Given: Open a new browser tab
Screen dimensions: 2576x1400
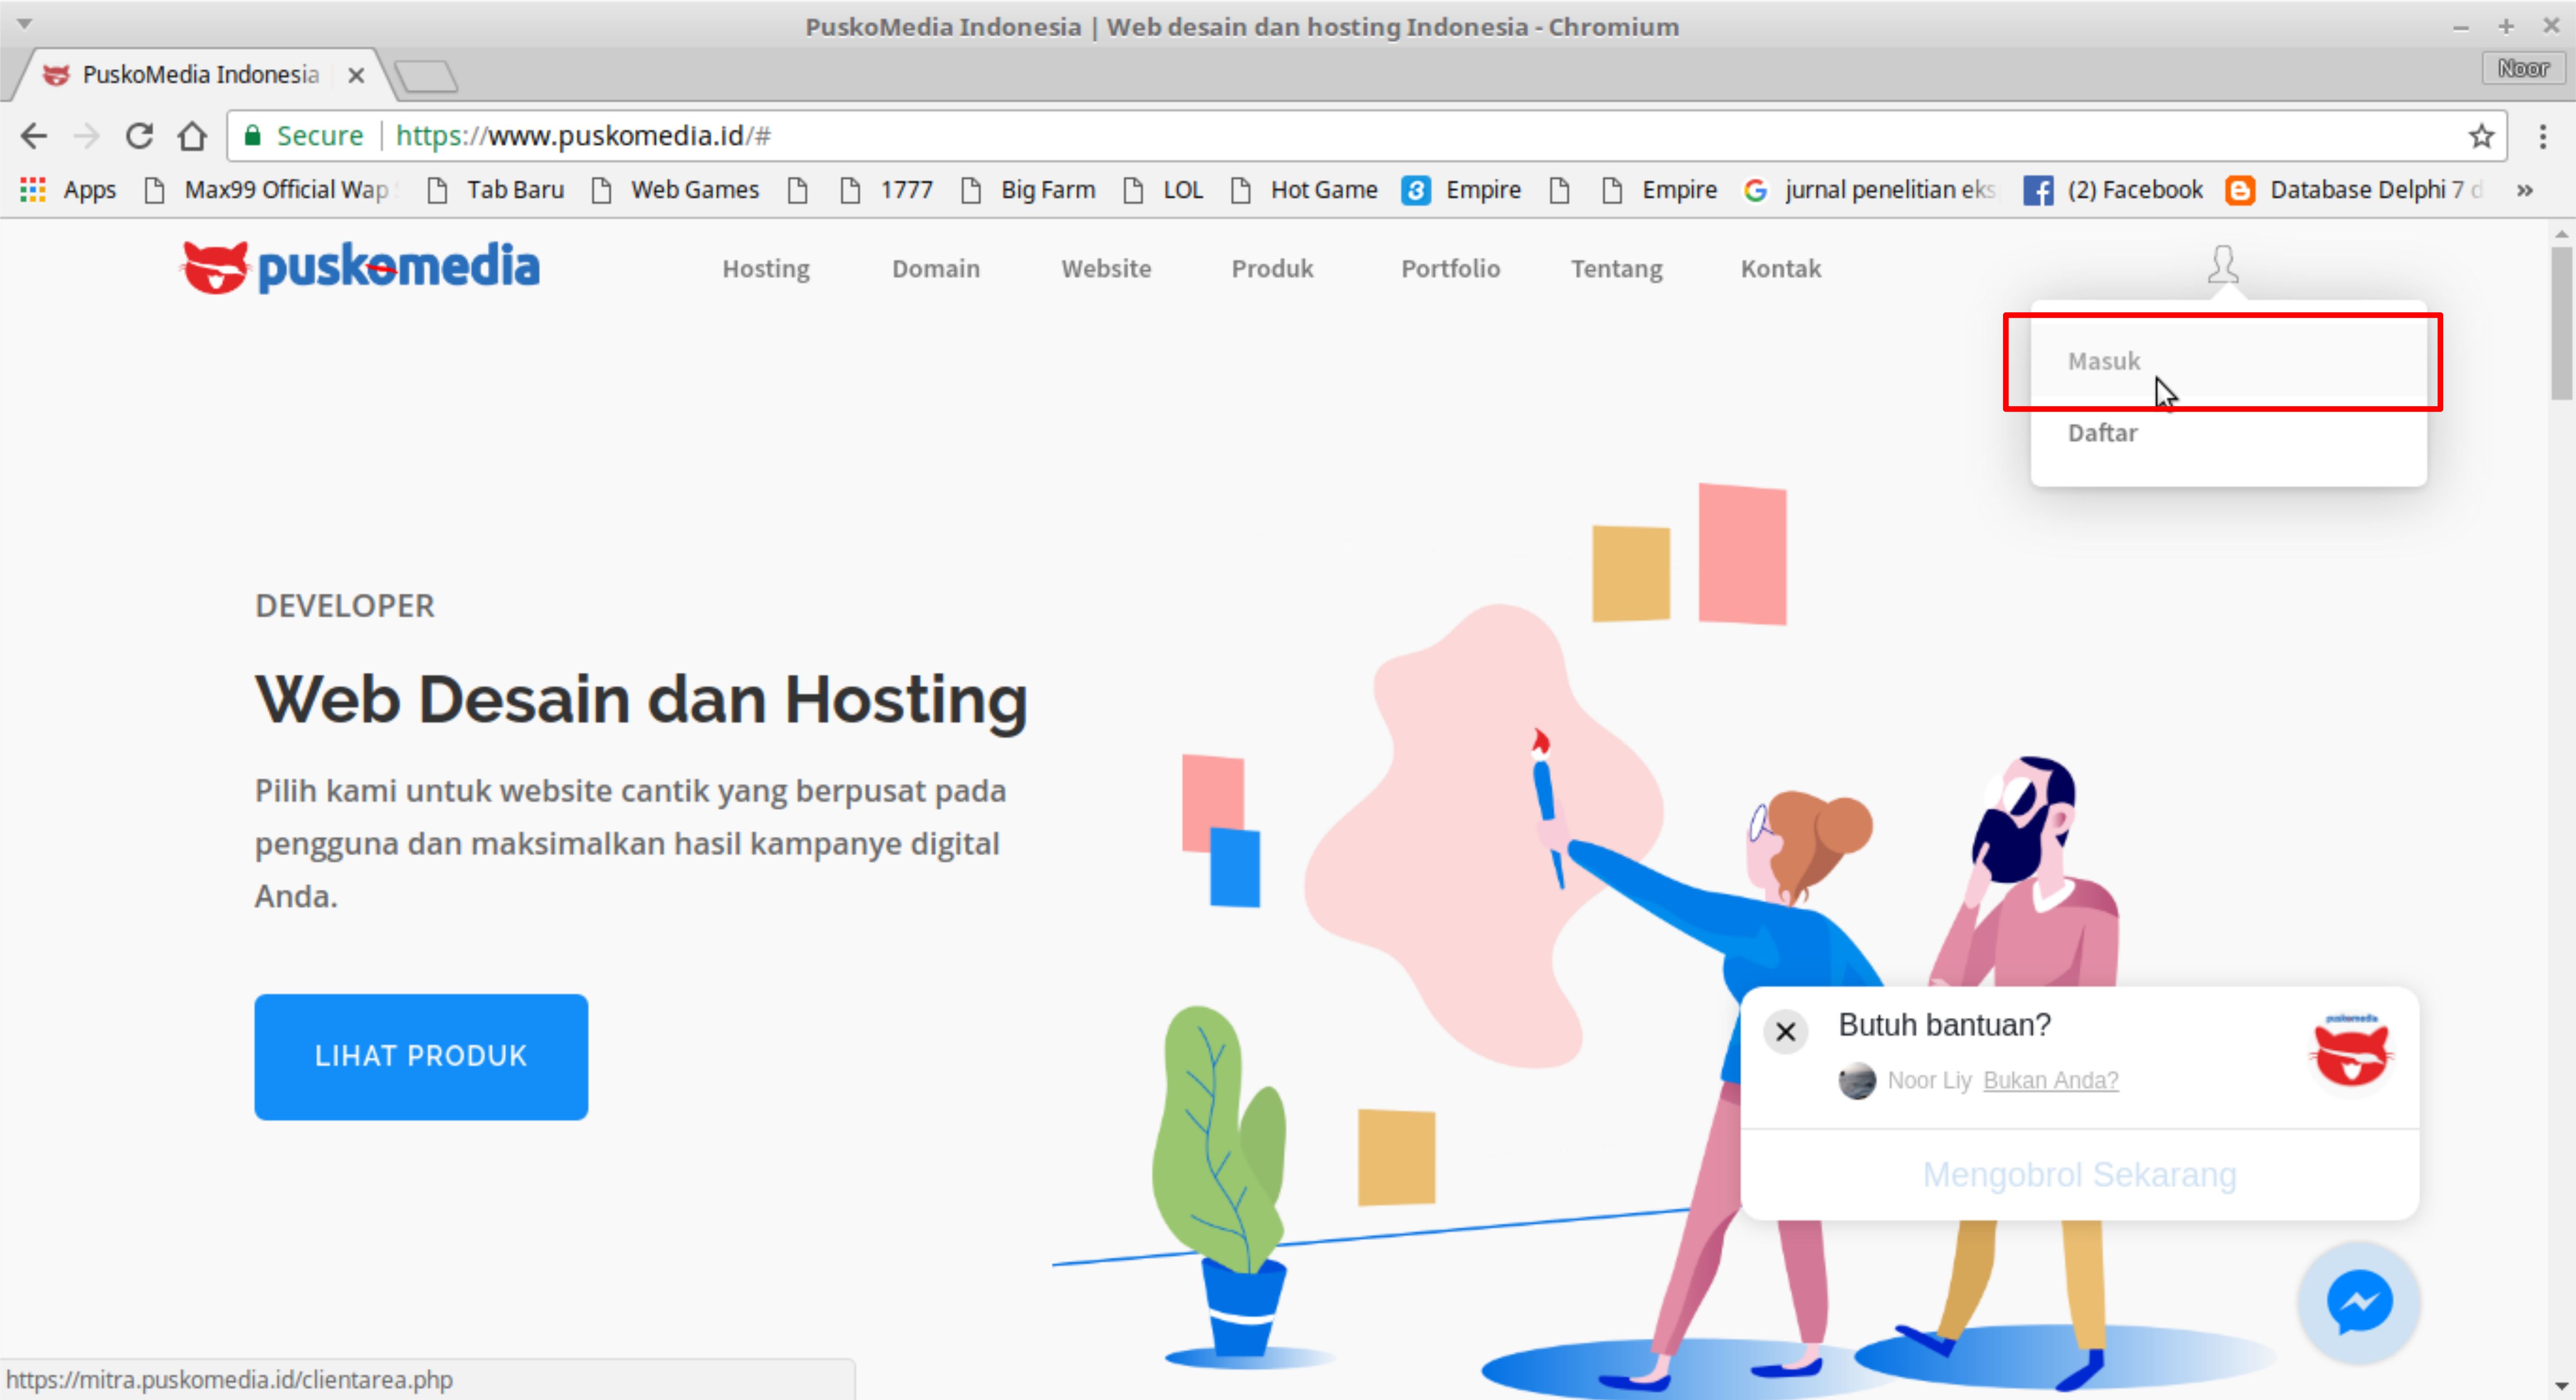Looking at the screenshot, I should (x=426, y=76).
